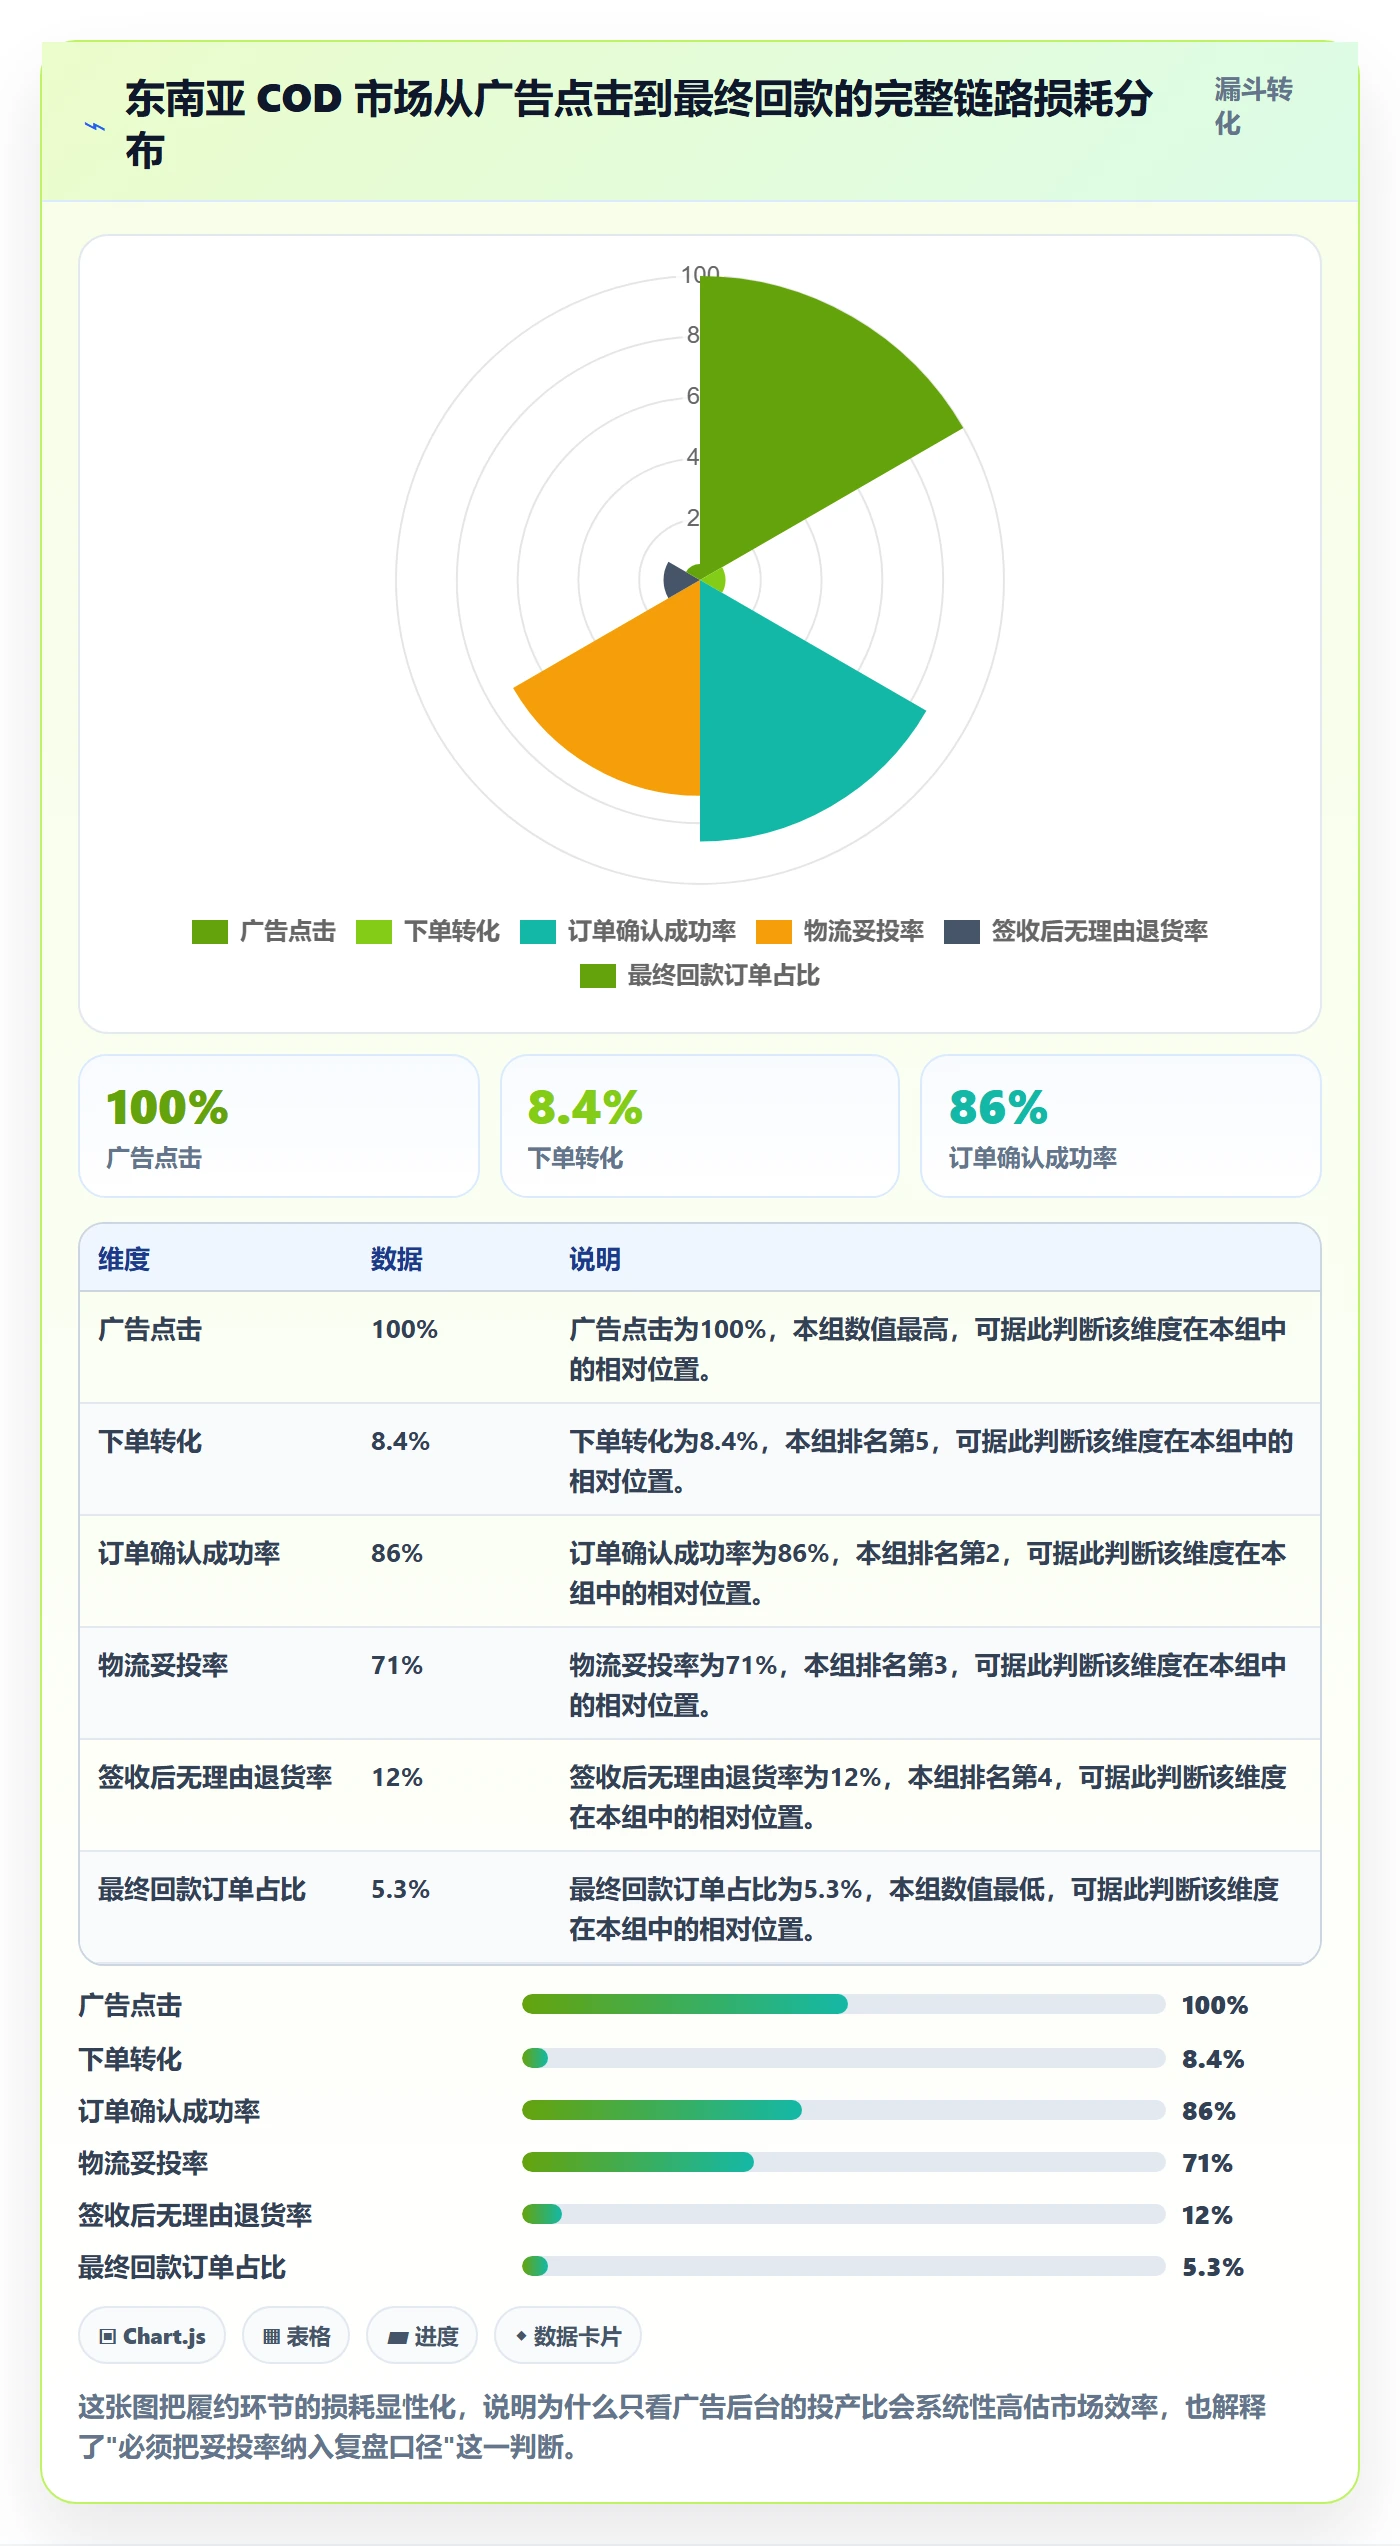Screen dimensions: 1400x2546
Task: Click the 5.3% table cell
Action: click(x=400, y=1889)
